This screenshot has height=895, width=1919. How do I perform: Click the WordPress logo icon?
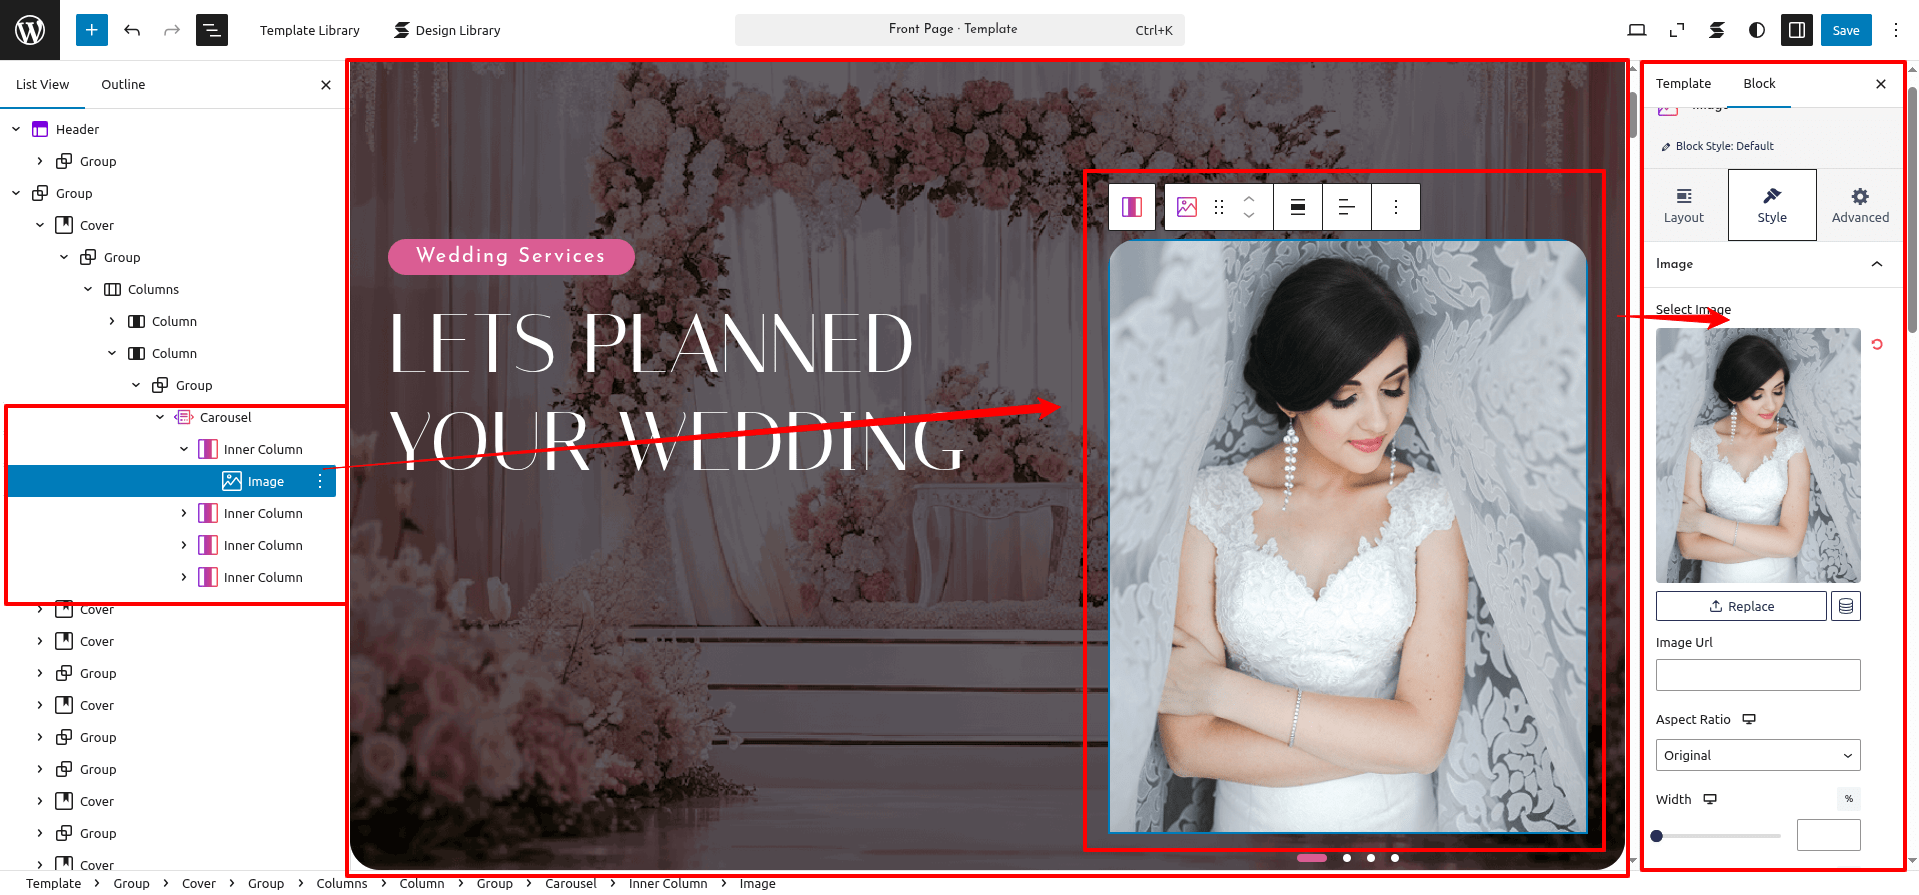30,30
